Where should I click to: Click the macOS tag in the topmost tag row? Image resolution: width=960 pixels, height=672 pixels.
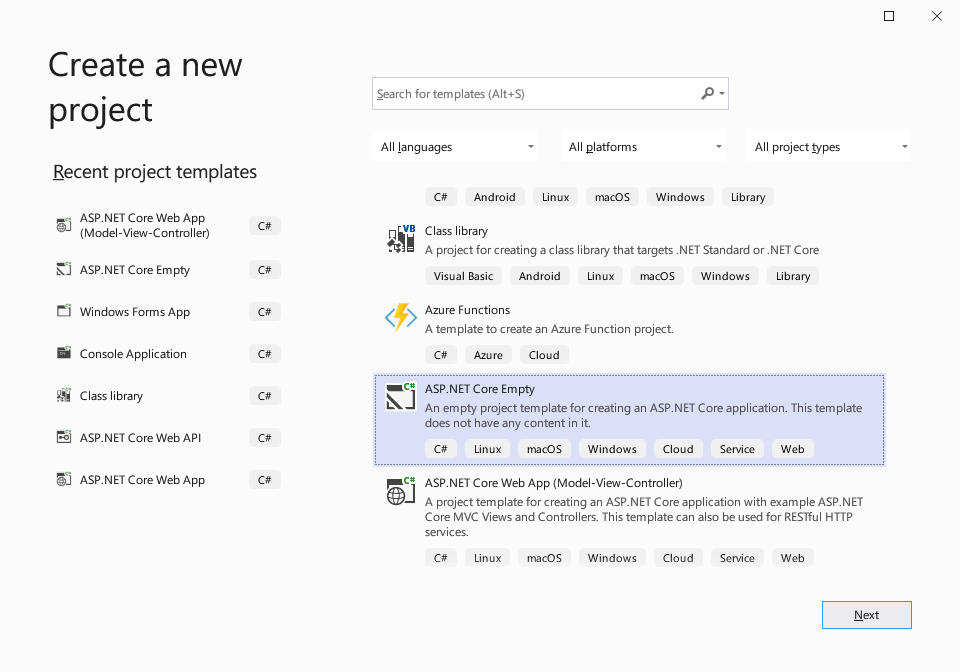tap(612, 197)
